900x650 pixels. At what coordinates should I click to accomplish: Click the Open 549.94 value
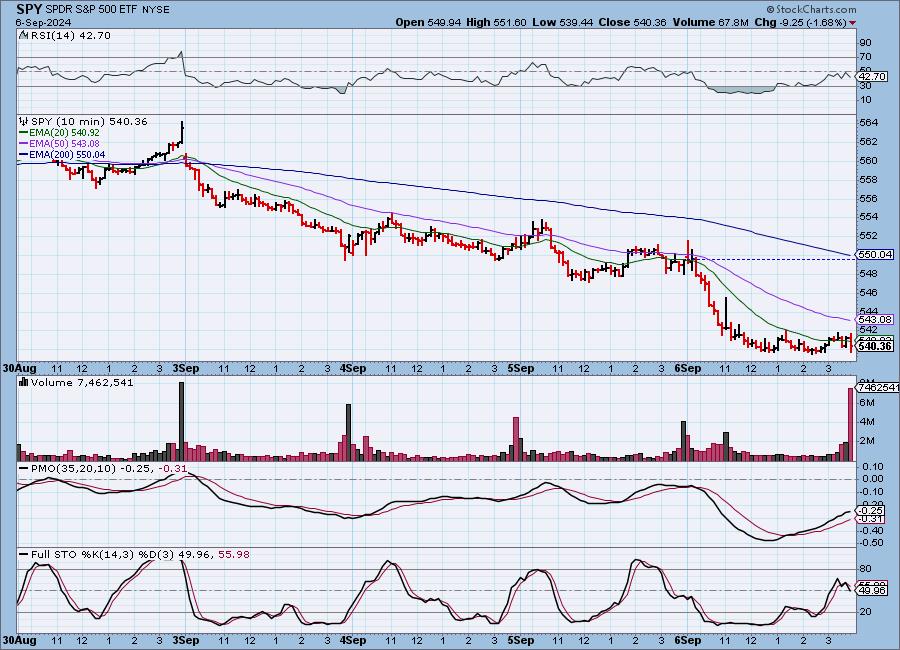point(428,22)
